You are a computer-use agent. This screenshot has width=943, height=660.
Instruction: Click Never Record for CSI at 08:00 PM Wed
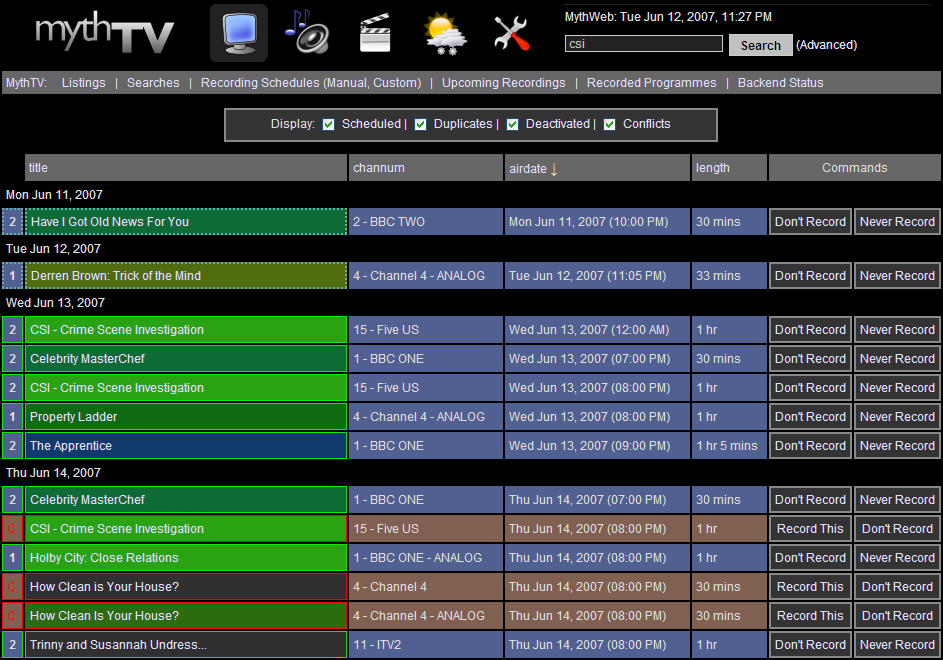pos(897,388)
